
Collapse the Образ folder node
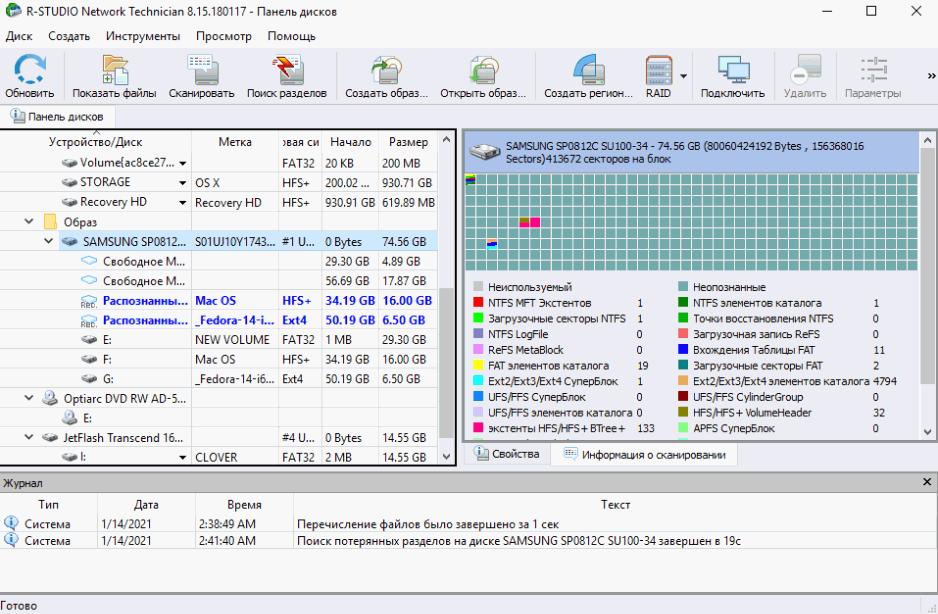click(x=30, y=221)
